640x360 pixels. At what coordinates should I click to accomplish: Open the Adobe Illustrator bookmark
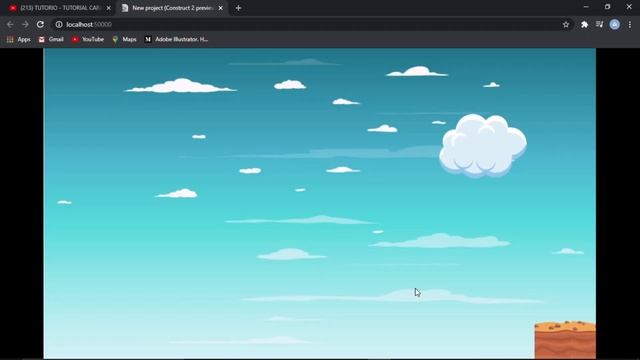pos(176,39)
